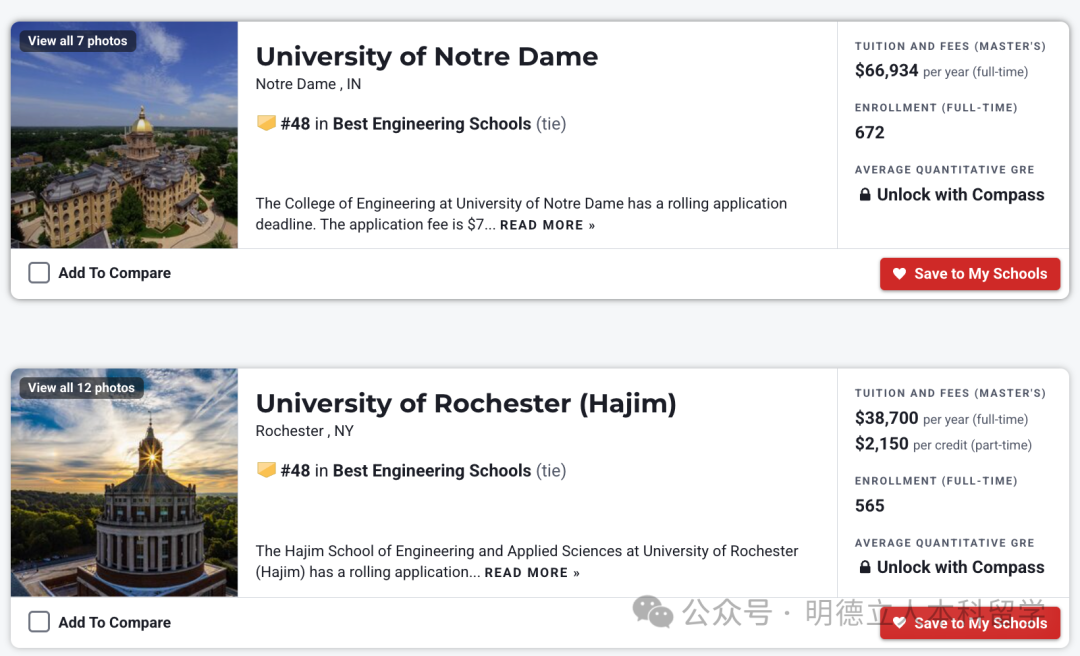Open University of Notre Dame title link
Viewport: 1080px width, 656px height.
click(426, 57)
